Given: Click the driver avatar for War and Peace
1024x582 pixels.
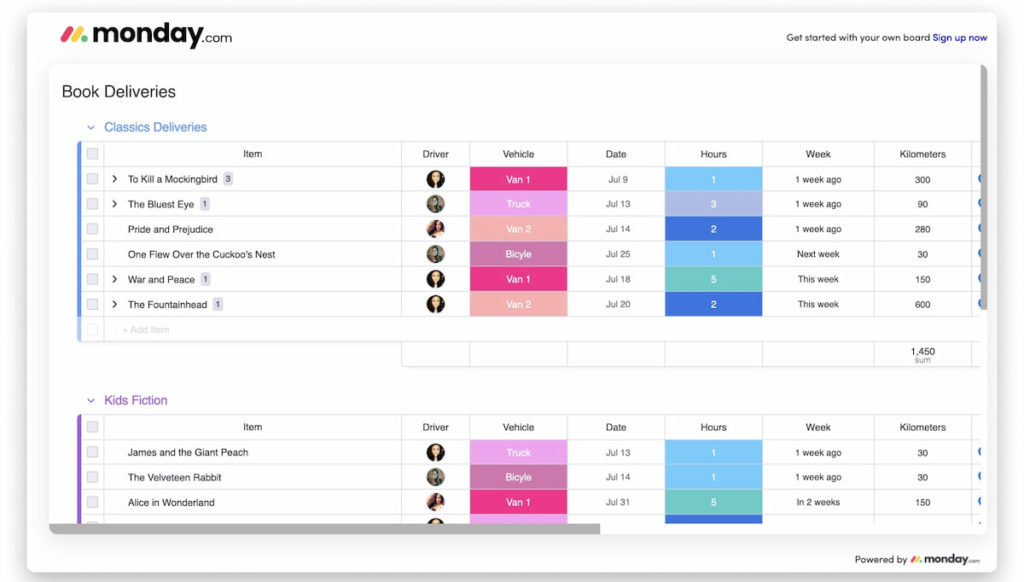Looking at the screenshot, I should tap(435, 278).
